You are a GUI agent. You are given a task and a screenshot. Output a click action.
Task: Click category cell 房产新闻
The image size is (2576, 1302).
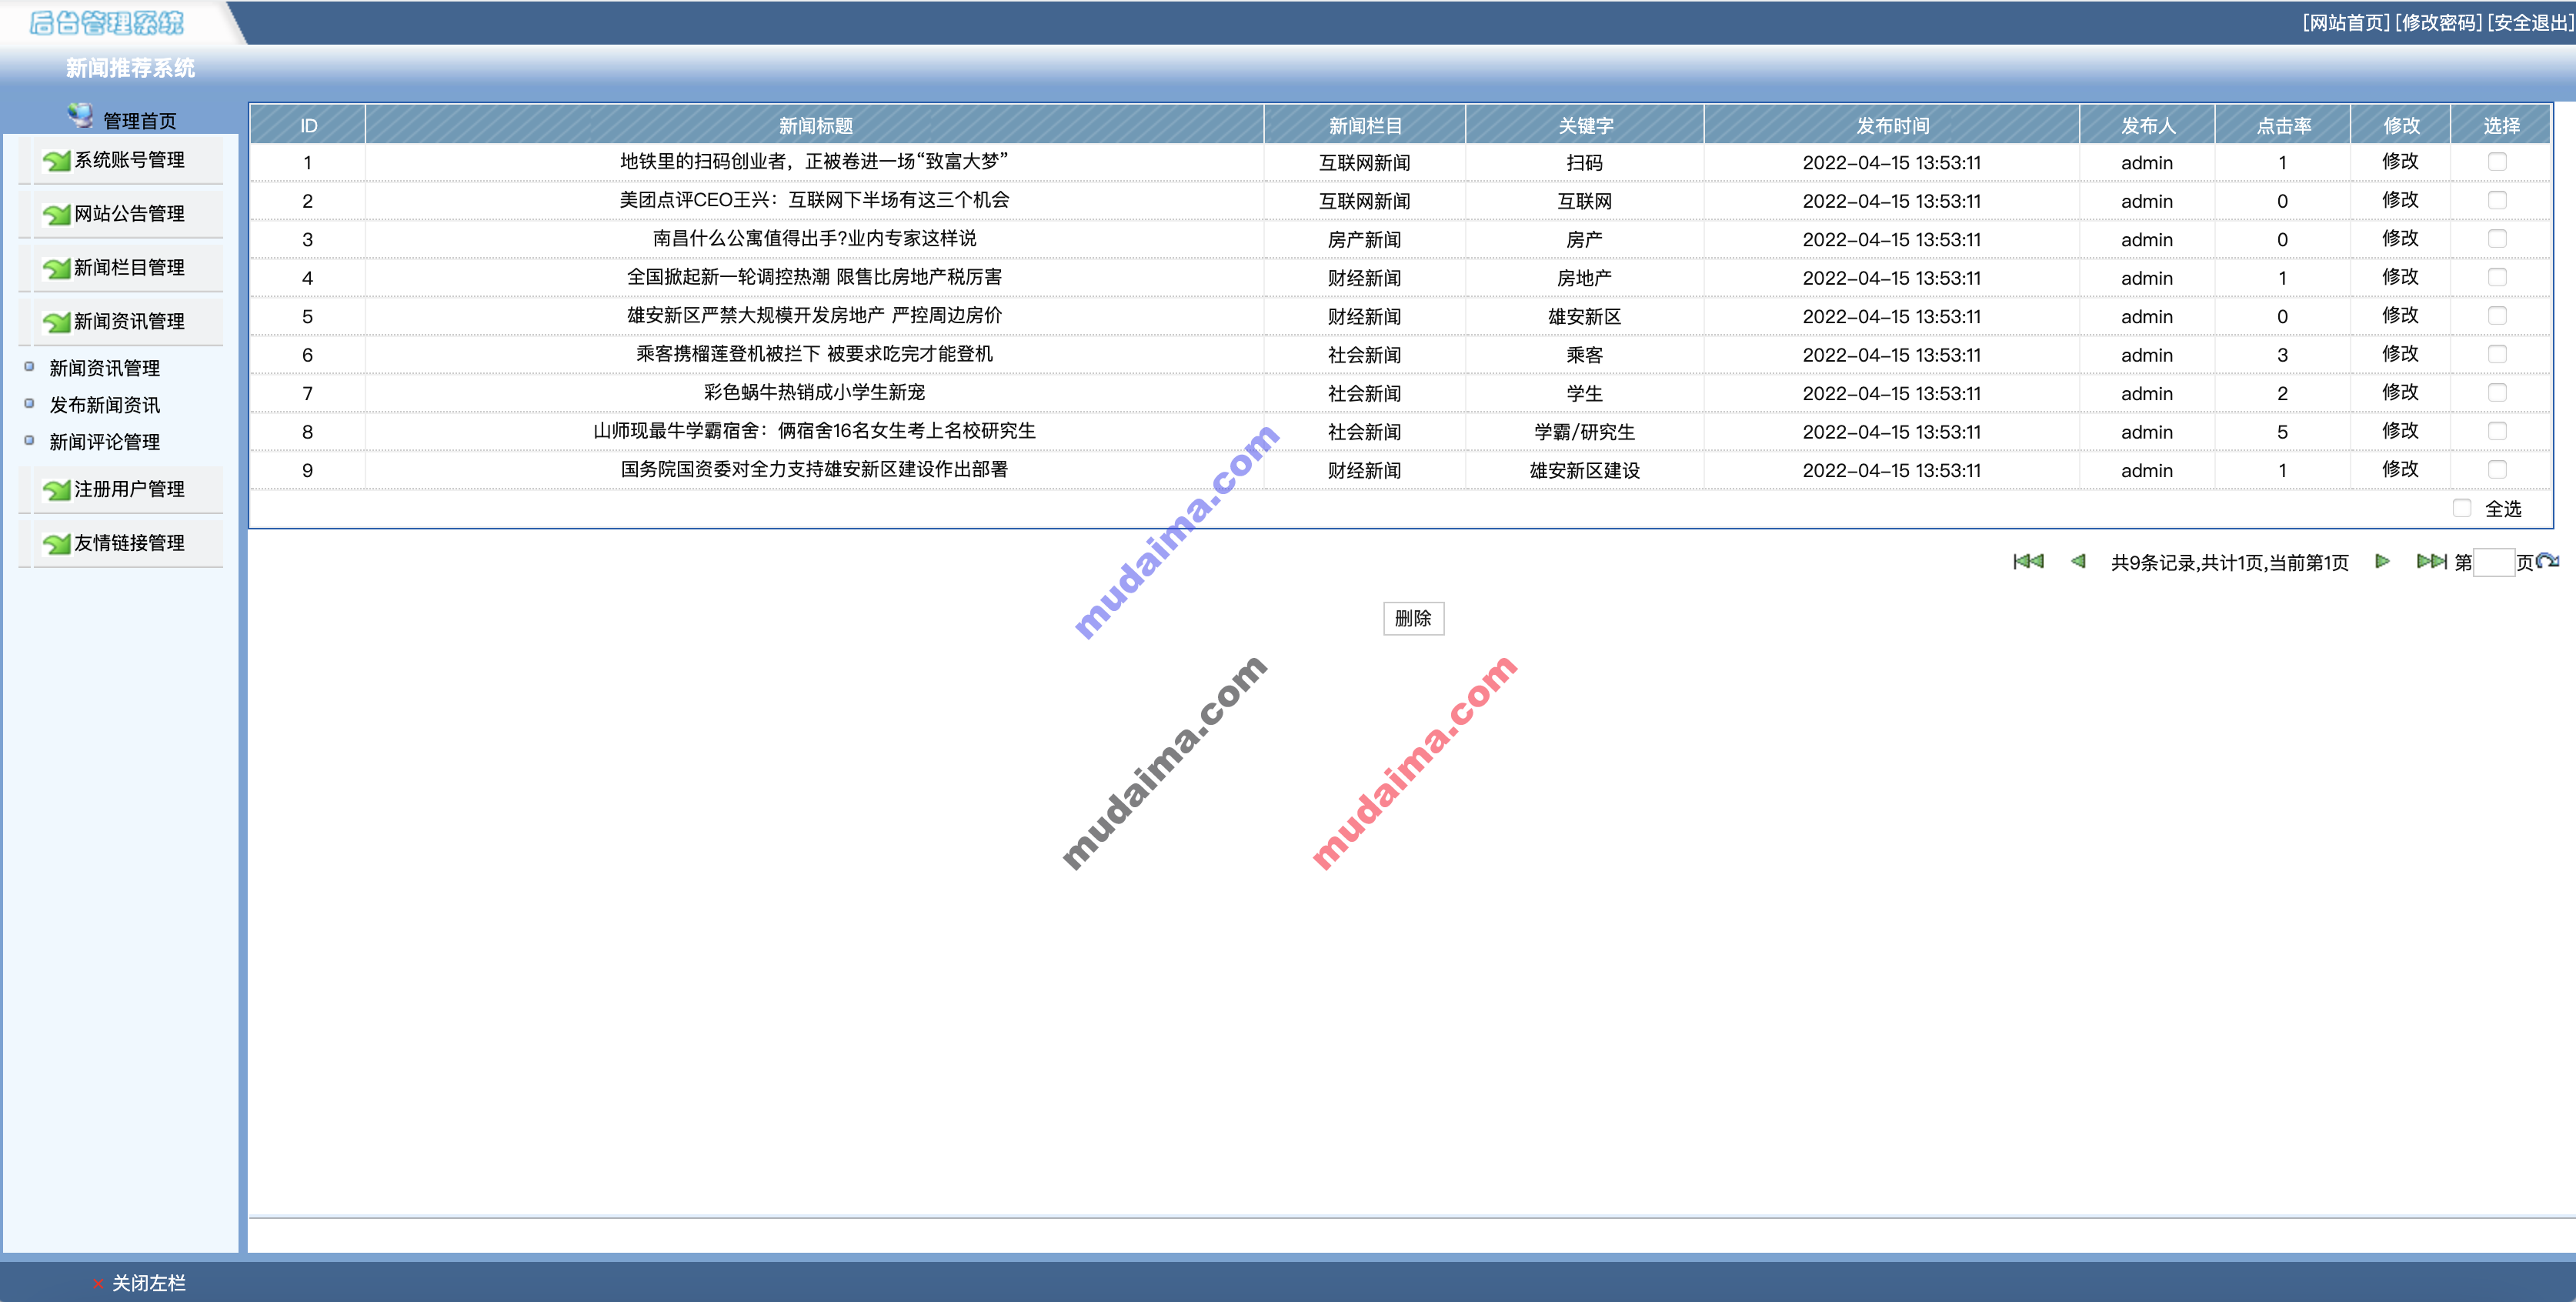1364,240
